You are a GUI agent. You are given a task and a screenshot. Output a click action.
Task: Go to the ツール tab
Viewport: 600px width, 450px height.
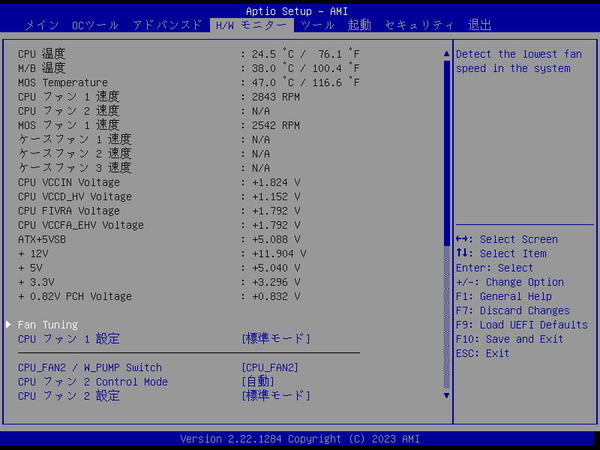pos(317,25)
